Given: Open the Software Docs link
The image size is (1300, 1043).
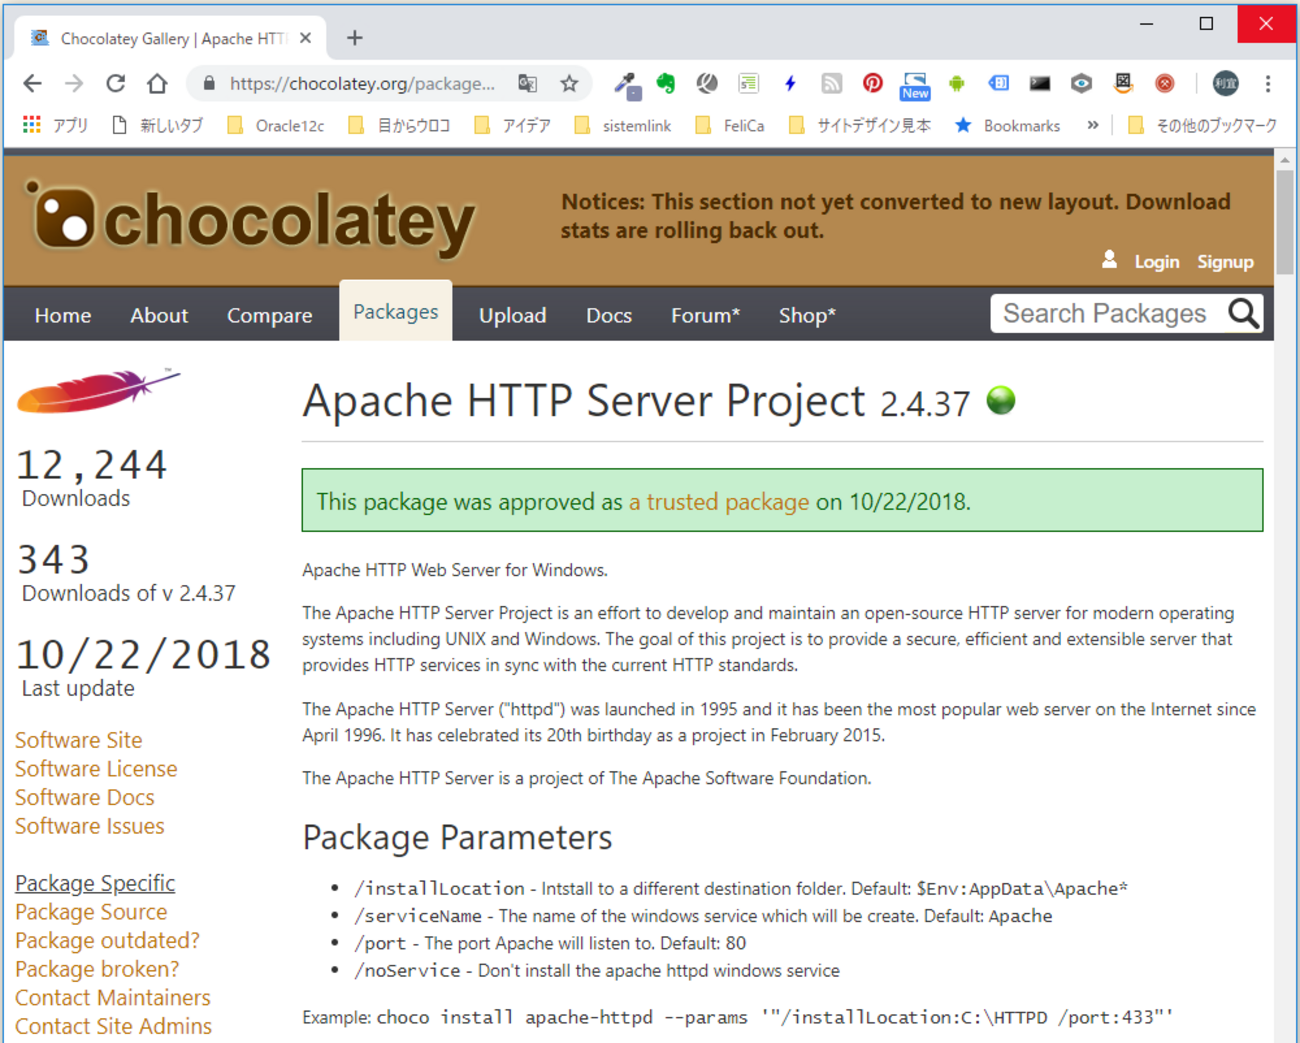Looking at the screenshot, I should tap(85, 798).
